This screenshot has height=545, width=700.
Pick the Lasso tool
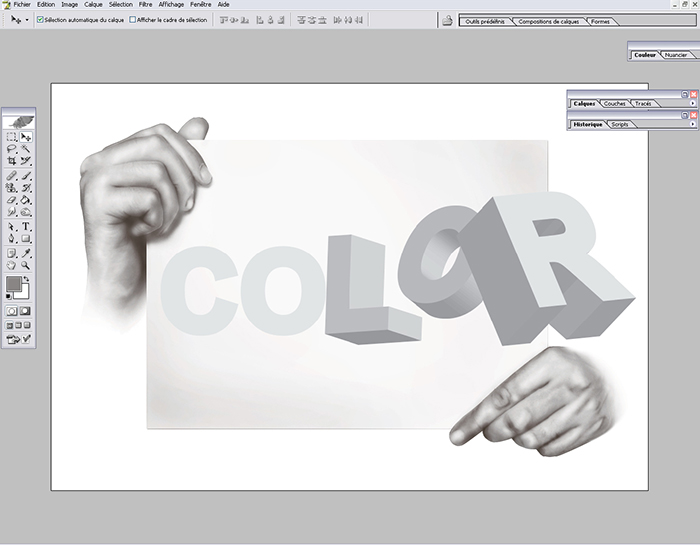click(11, 148)
